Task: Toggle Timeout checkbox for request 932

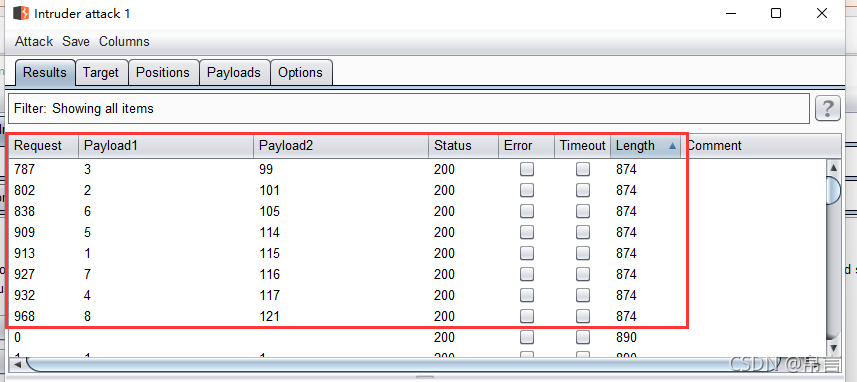Action: coord(583,296)
